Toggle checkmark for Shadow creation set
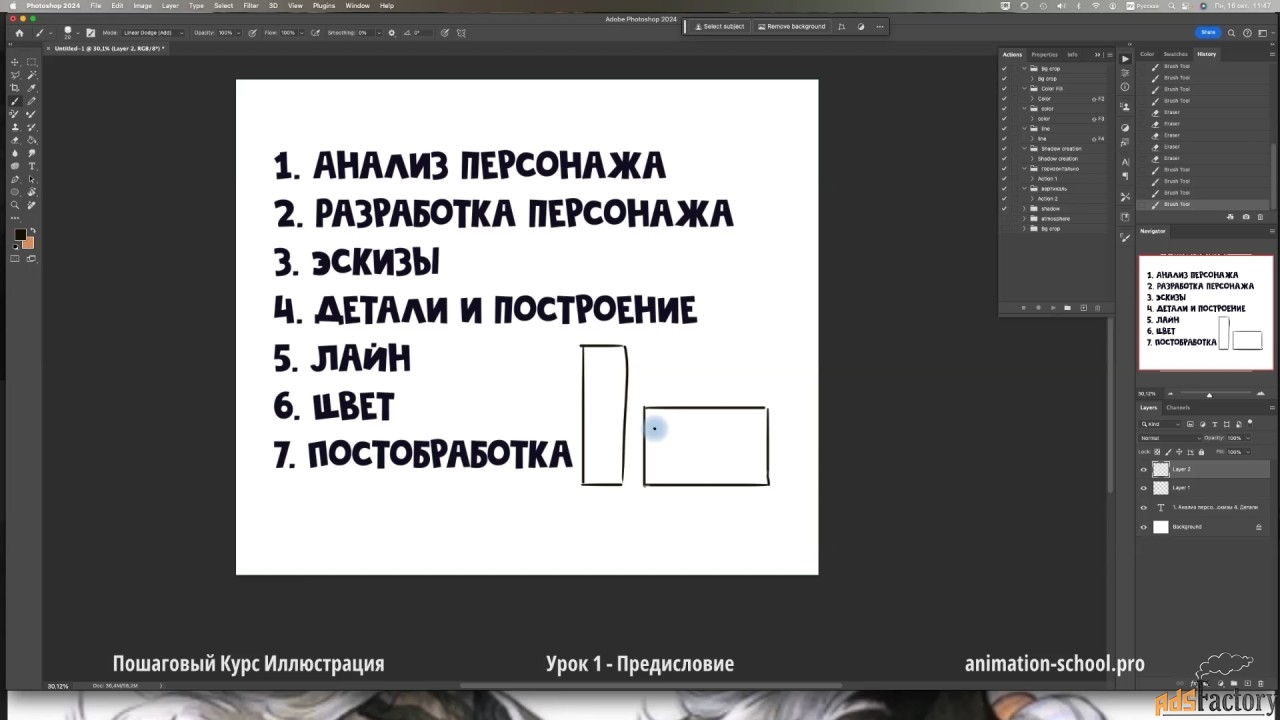This screenshot has width=1280, height=720. [x=1004, y=149]
